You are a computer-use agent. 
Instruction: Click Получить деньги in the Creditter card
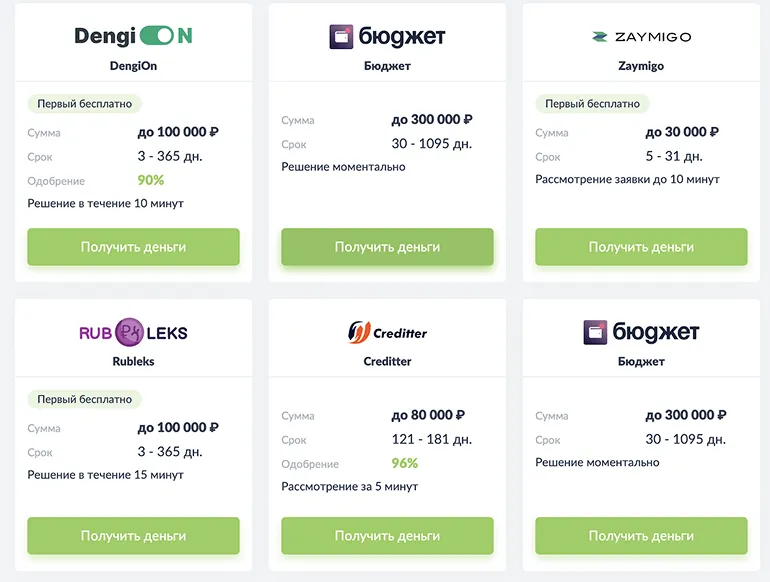click(387, 536)
